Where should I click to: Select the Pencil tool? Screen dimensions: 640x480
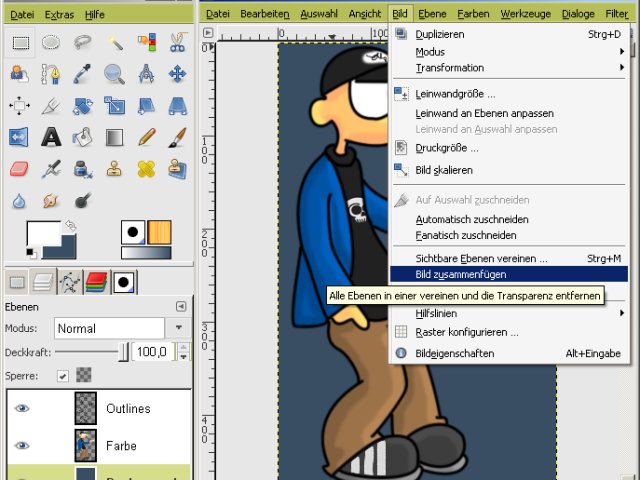pyautogui.click(x=147, y=137)
